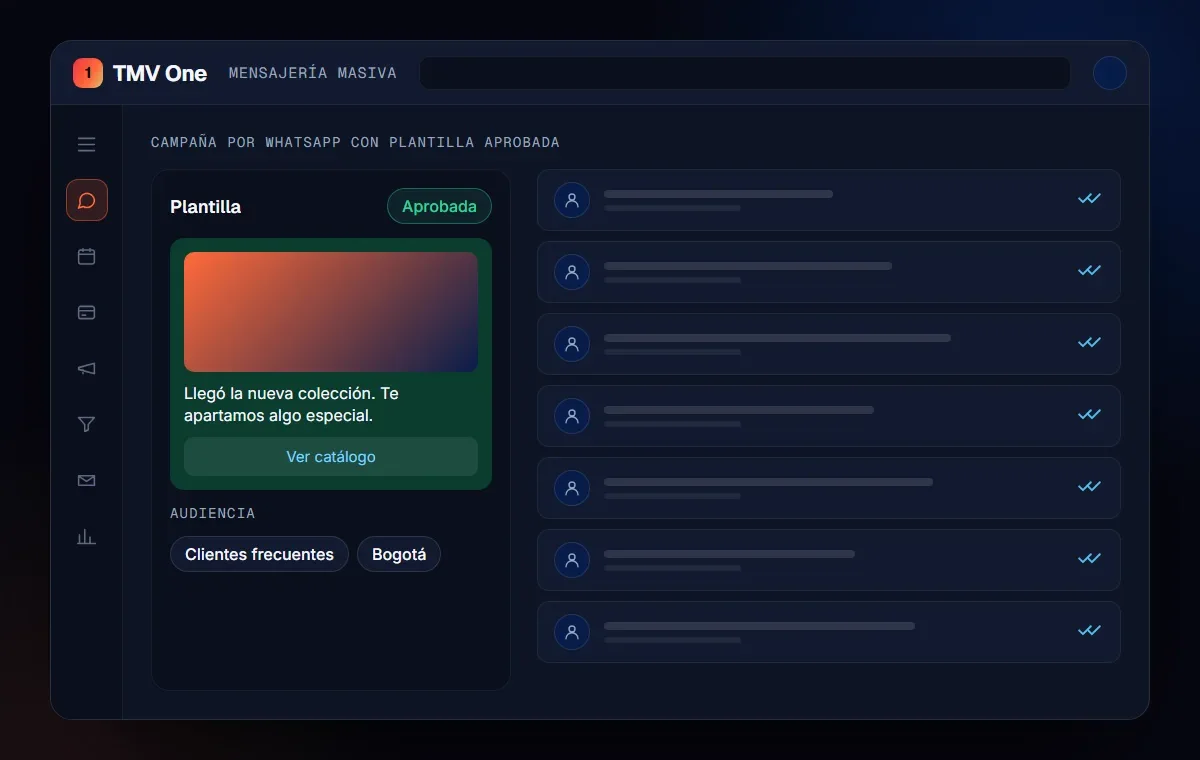The image size is (1200, 760).
Task: Open the credit card billing icon
Action: point(87,313)
